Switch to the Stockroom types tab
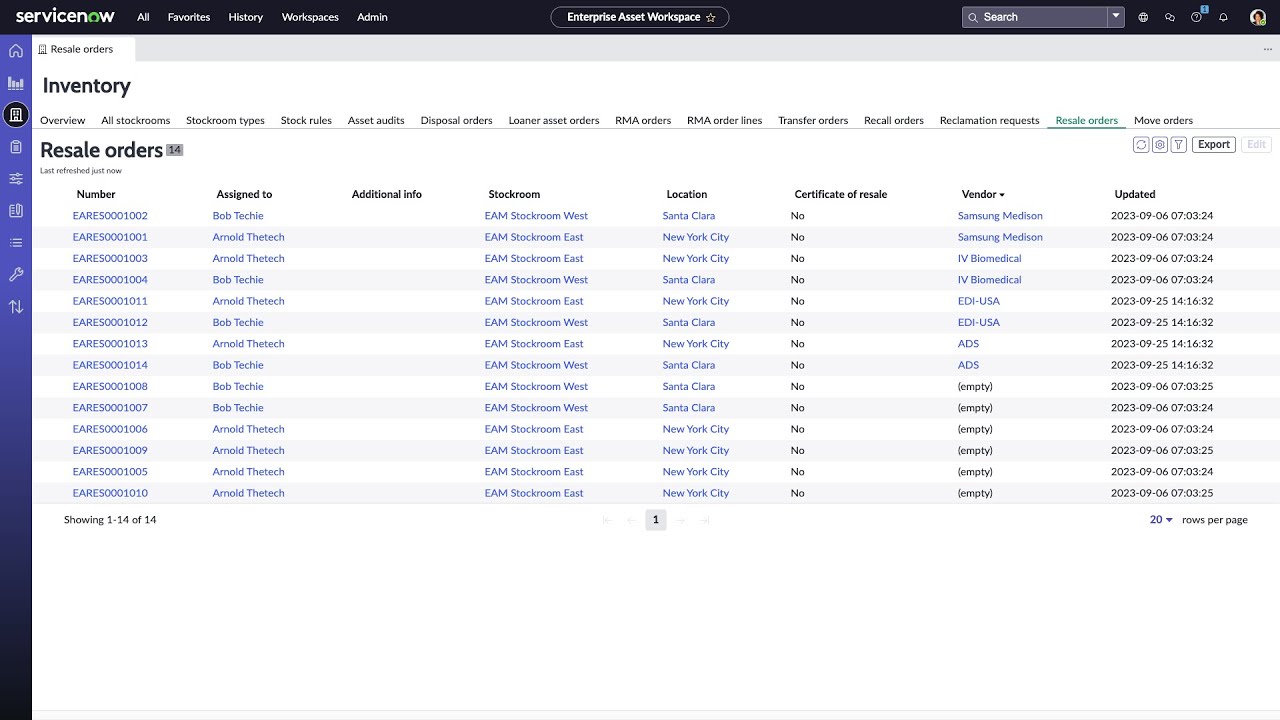The width and height of the screenshot is (1280, 720). pos(225,120)
